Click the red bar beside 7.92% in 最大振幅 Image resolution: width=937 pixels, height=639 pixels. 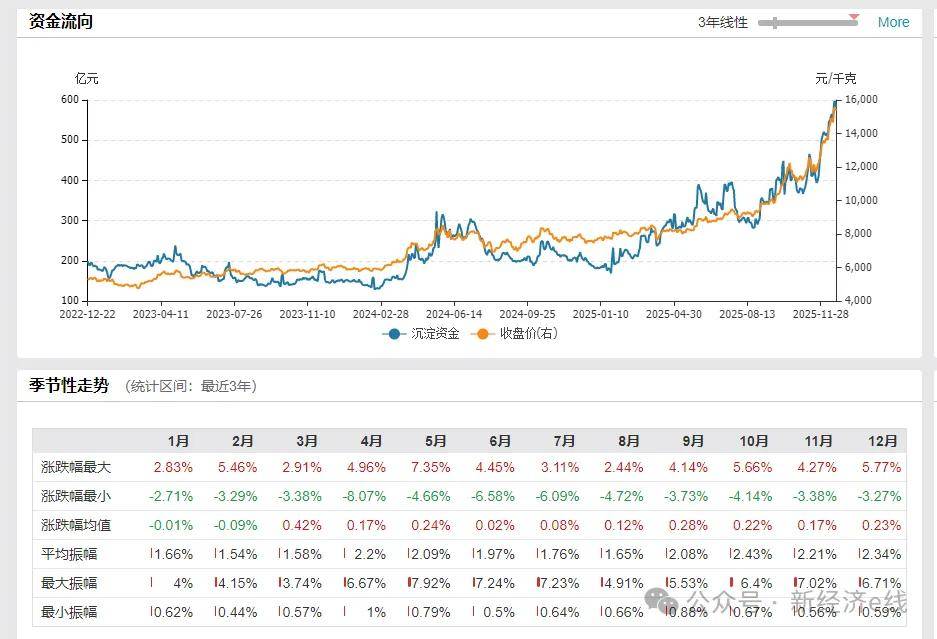410,583
